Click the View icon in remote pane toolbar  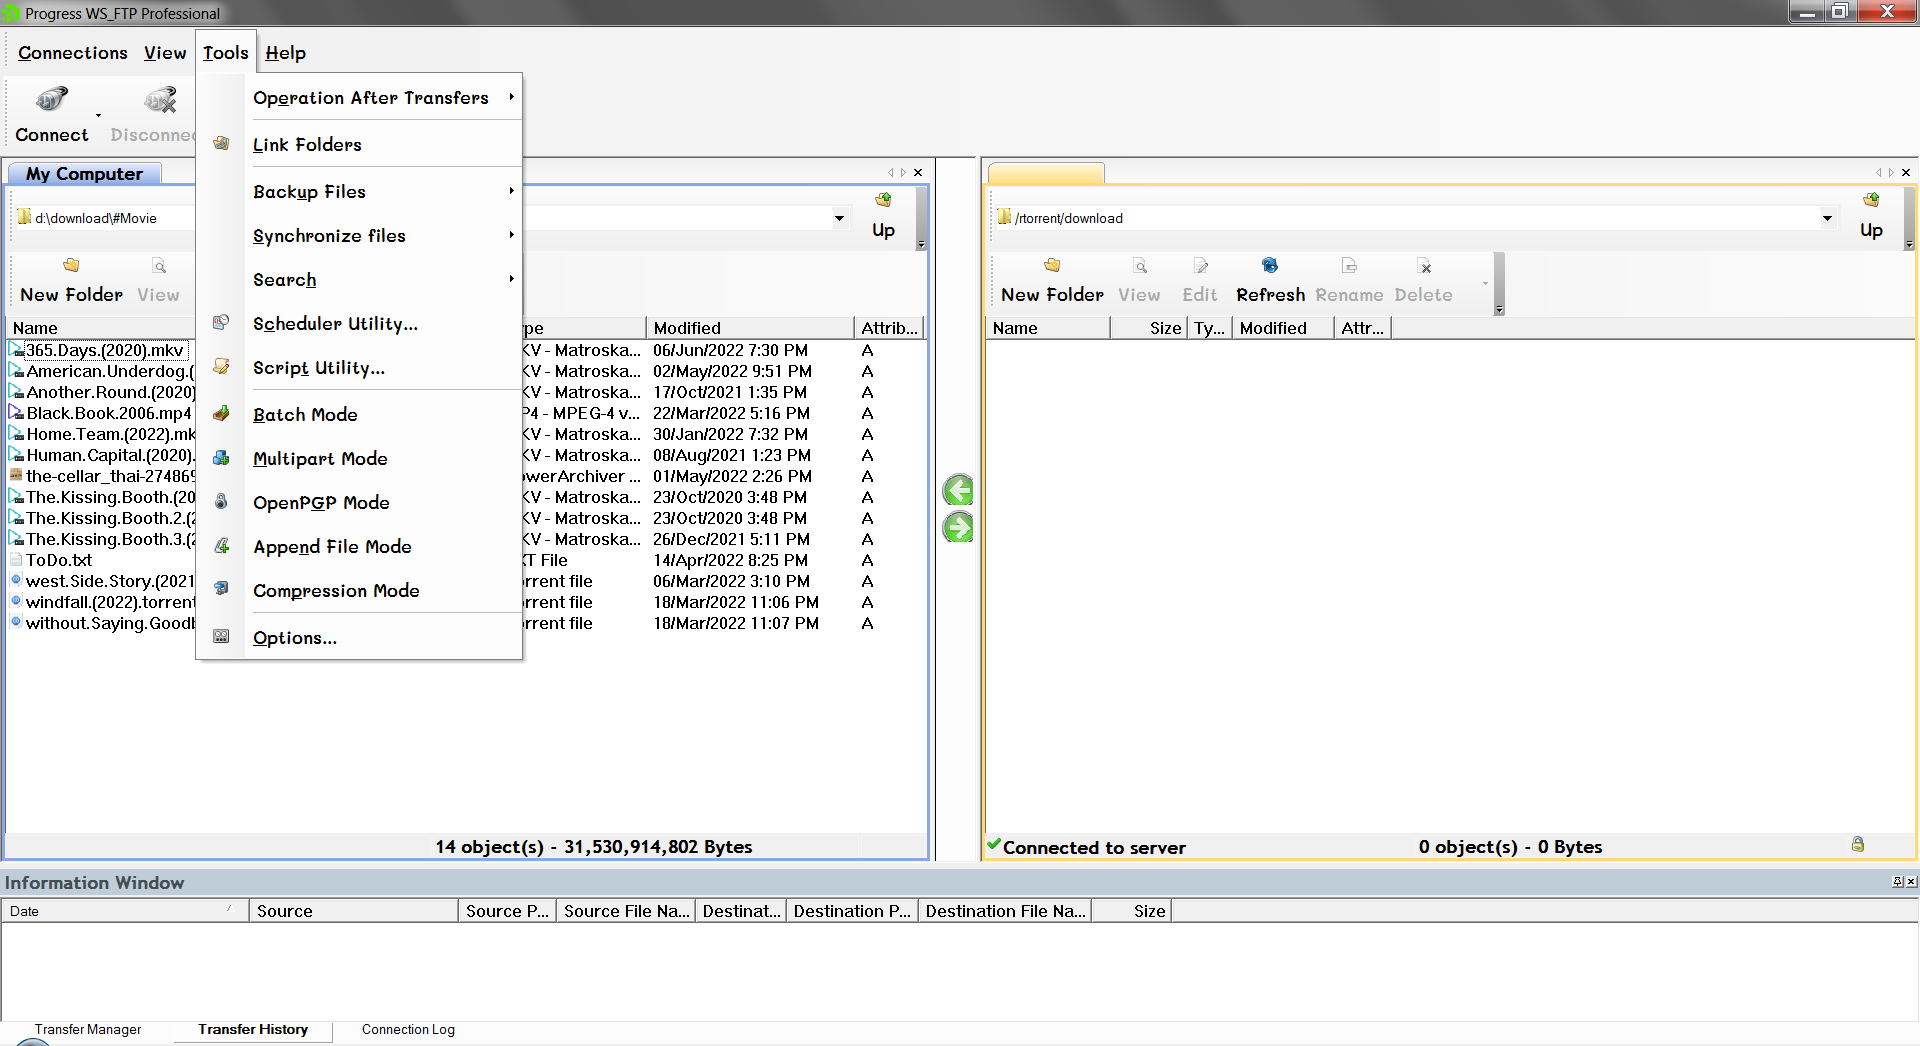(1140, 266)
